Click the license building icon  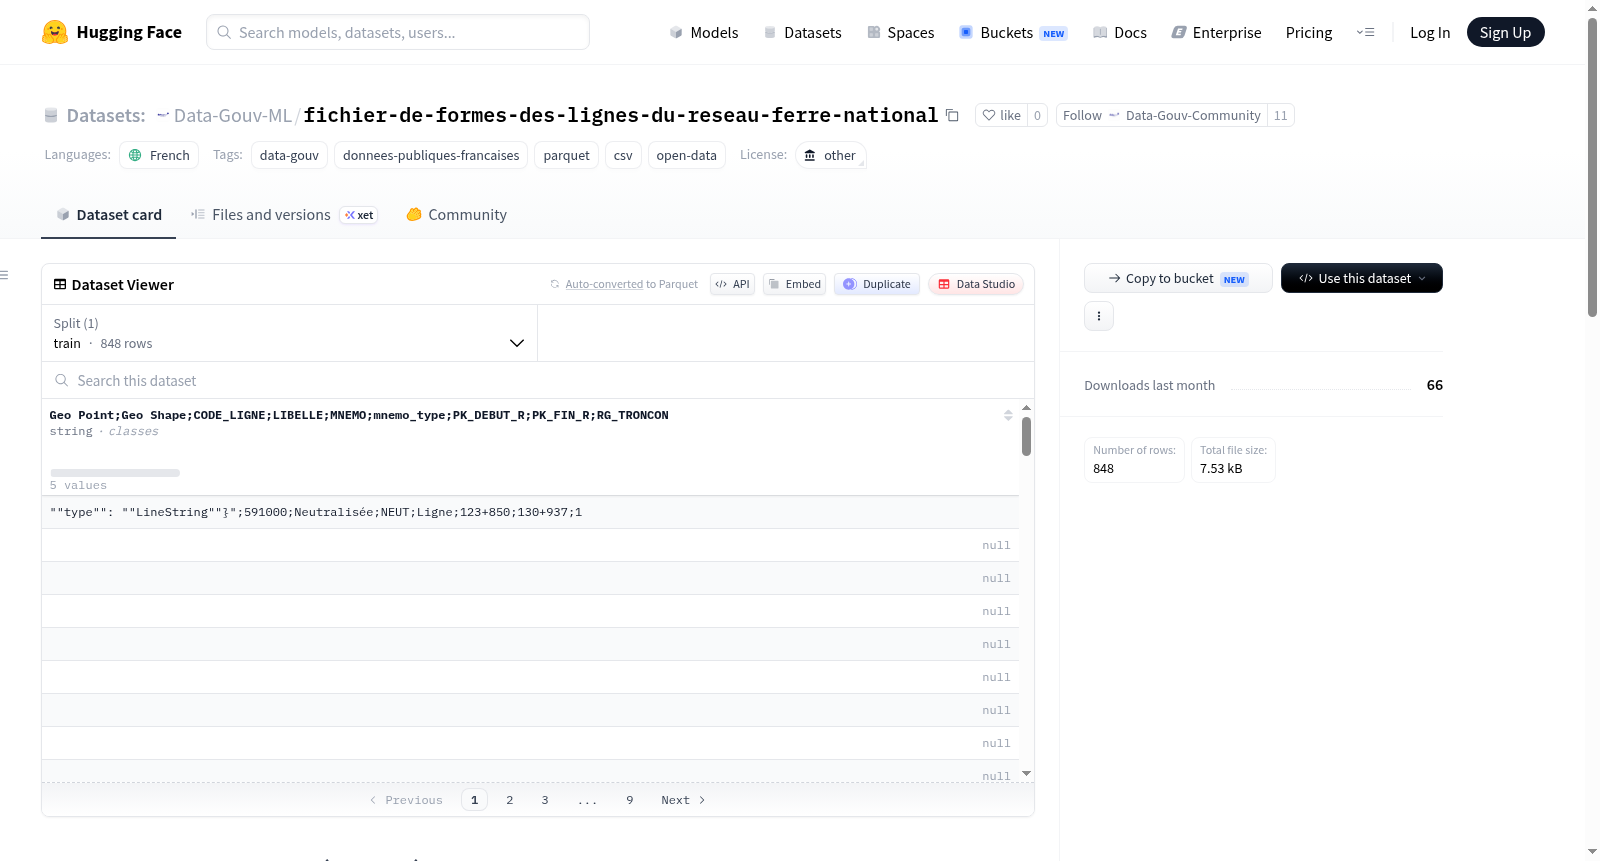[810, 155]
